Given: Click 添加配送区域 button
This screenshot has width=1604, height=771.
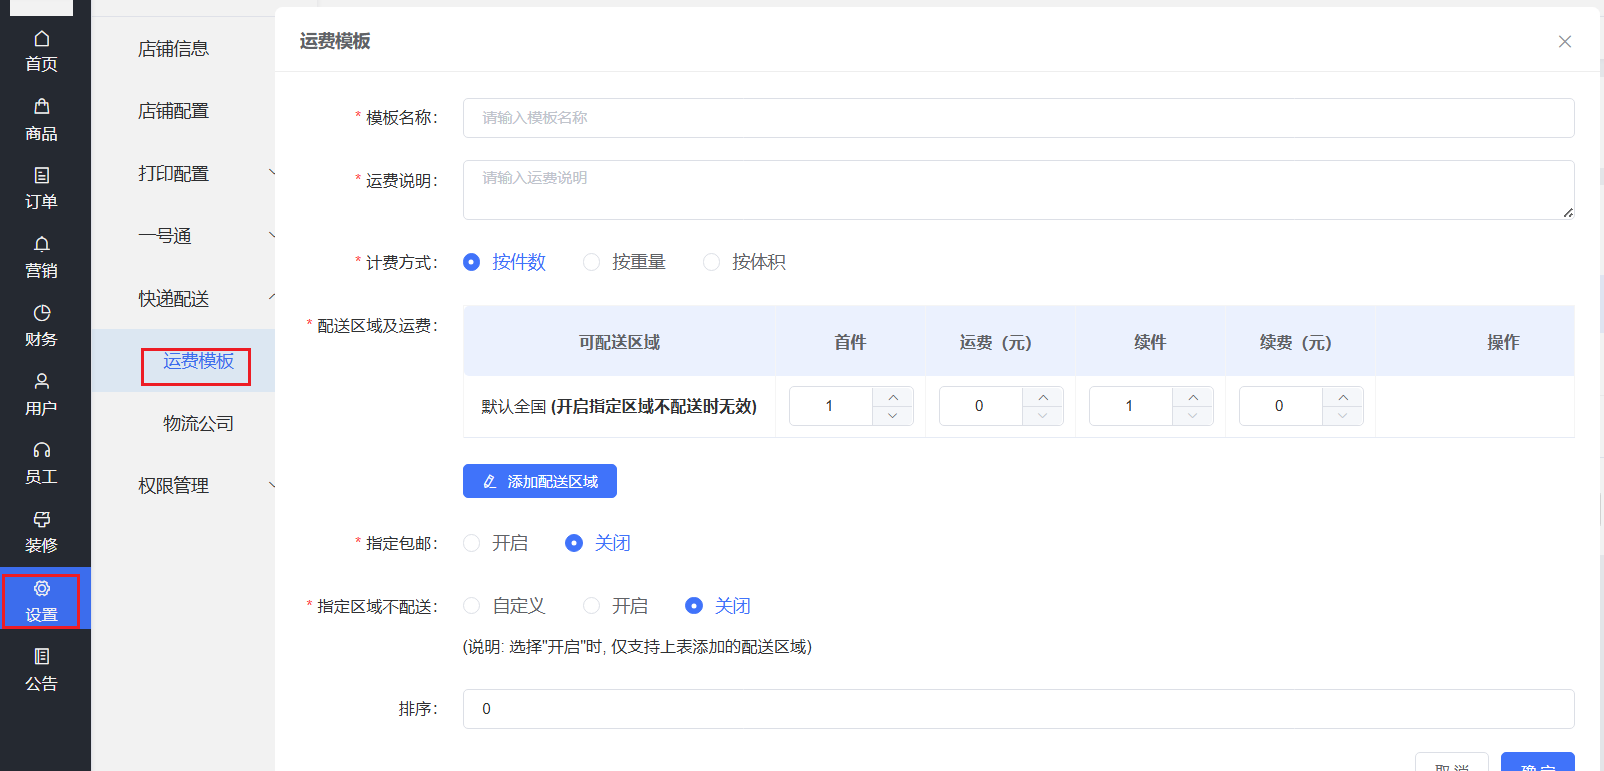Looking at the screenshot, I should [540, 481].
